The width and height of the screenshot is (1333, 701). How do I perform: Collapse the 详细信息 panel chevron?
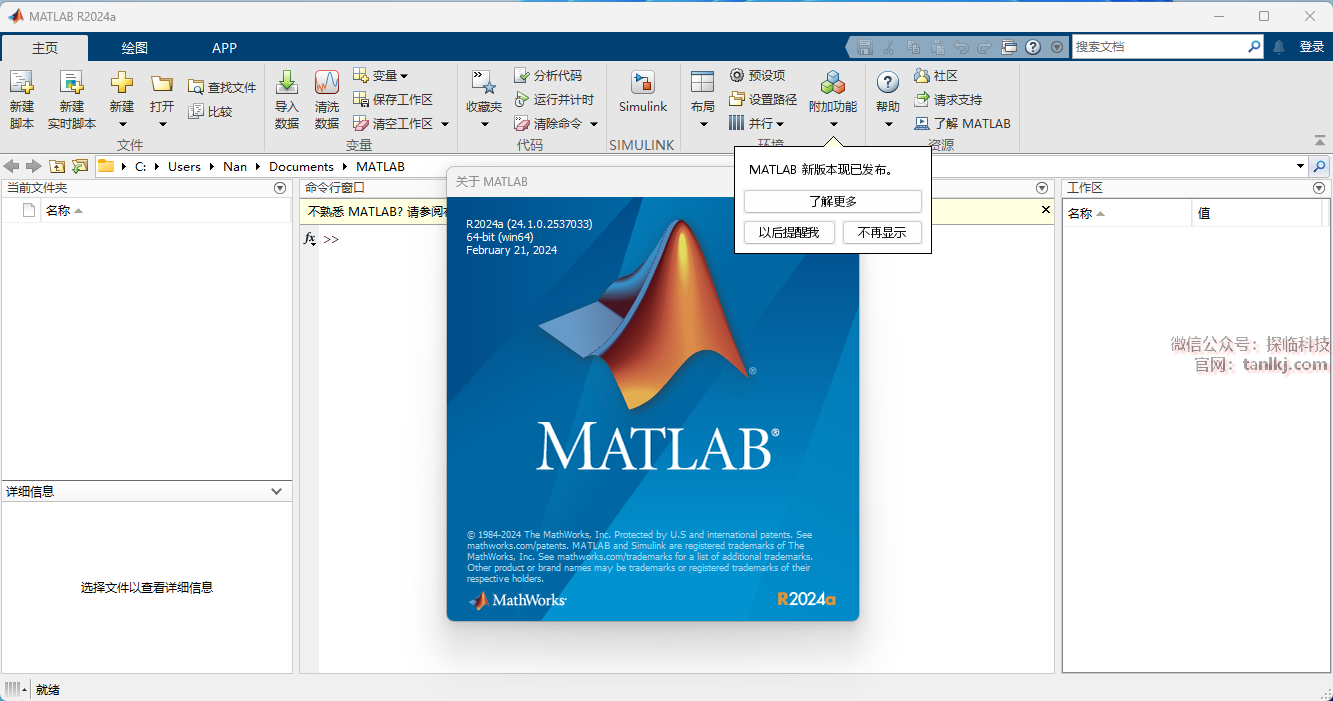click(x=277, y=491)
